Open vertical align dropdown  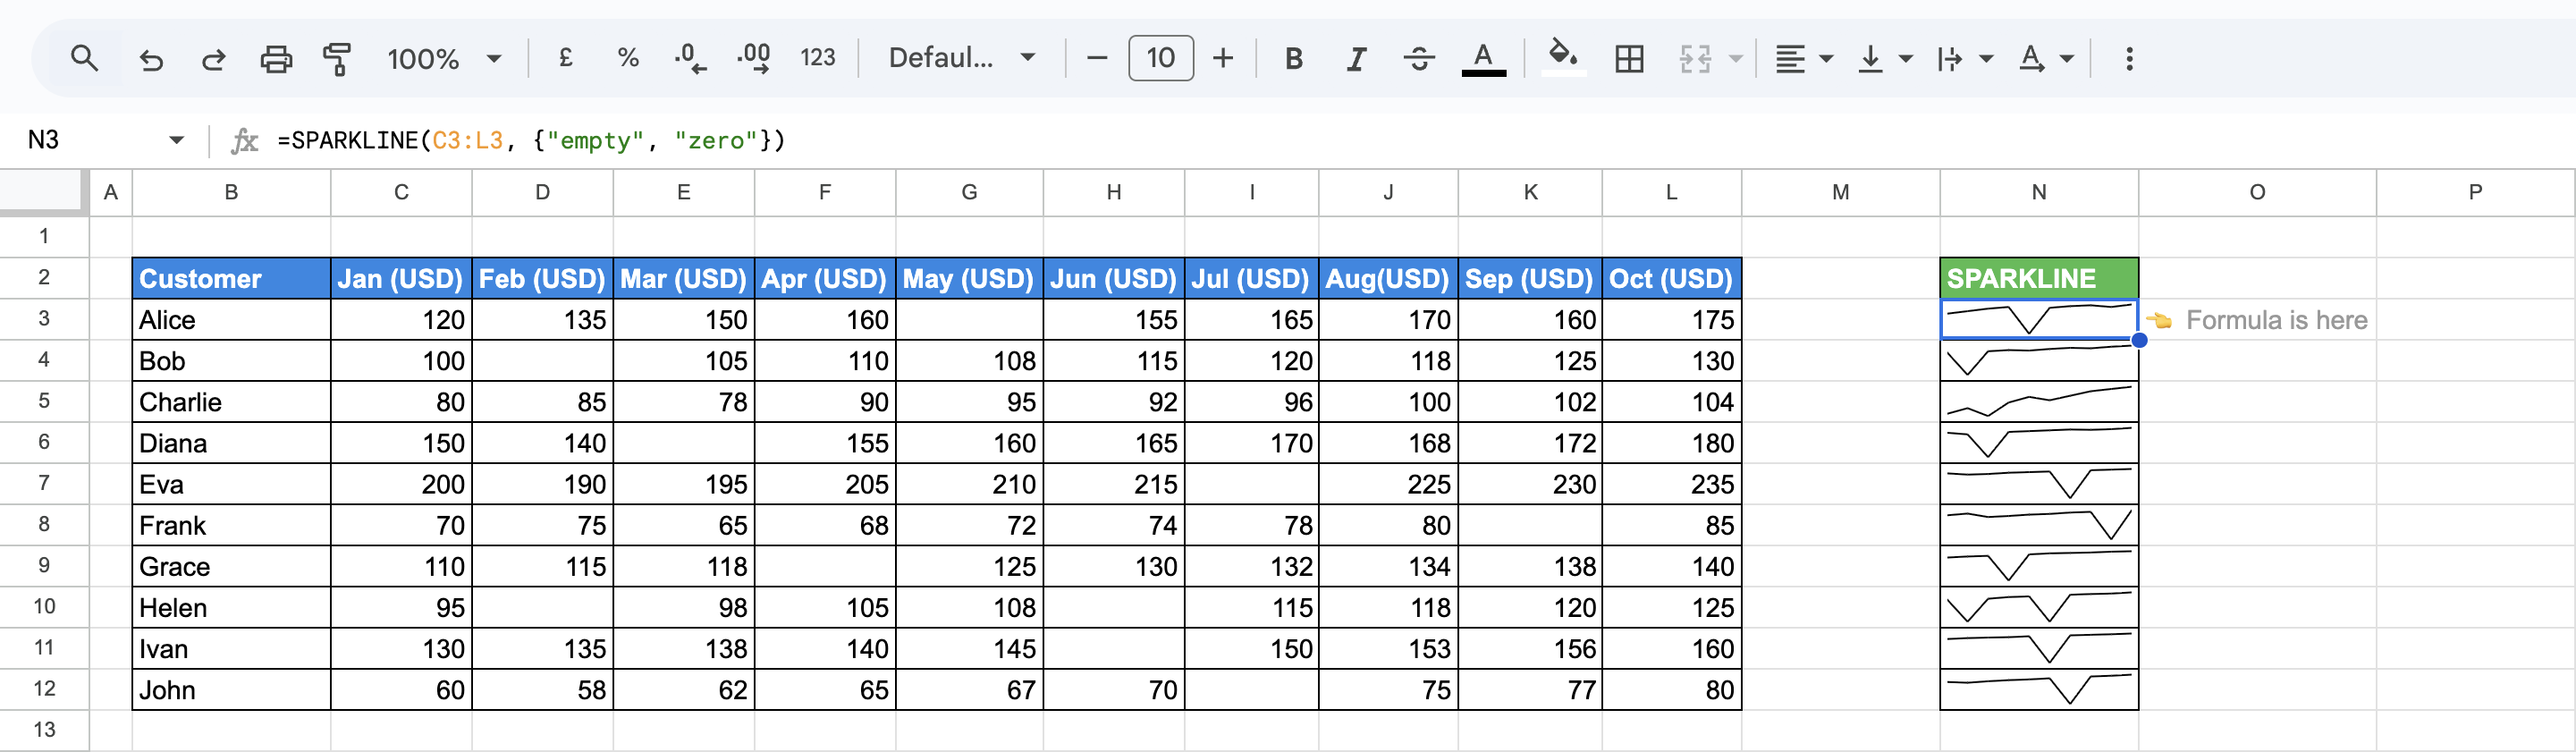(x=1884, y=59)
